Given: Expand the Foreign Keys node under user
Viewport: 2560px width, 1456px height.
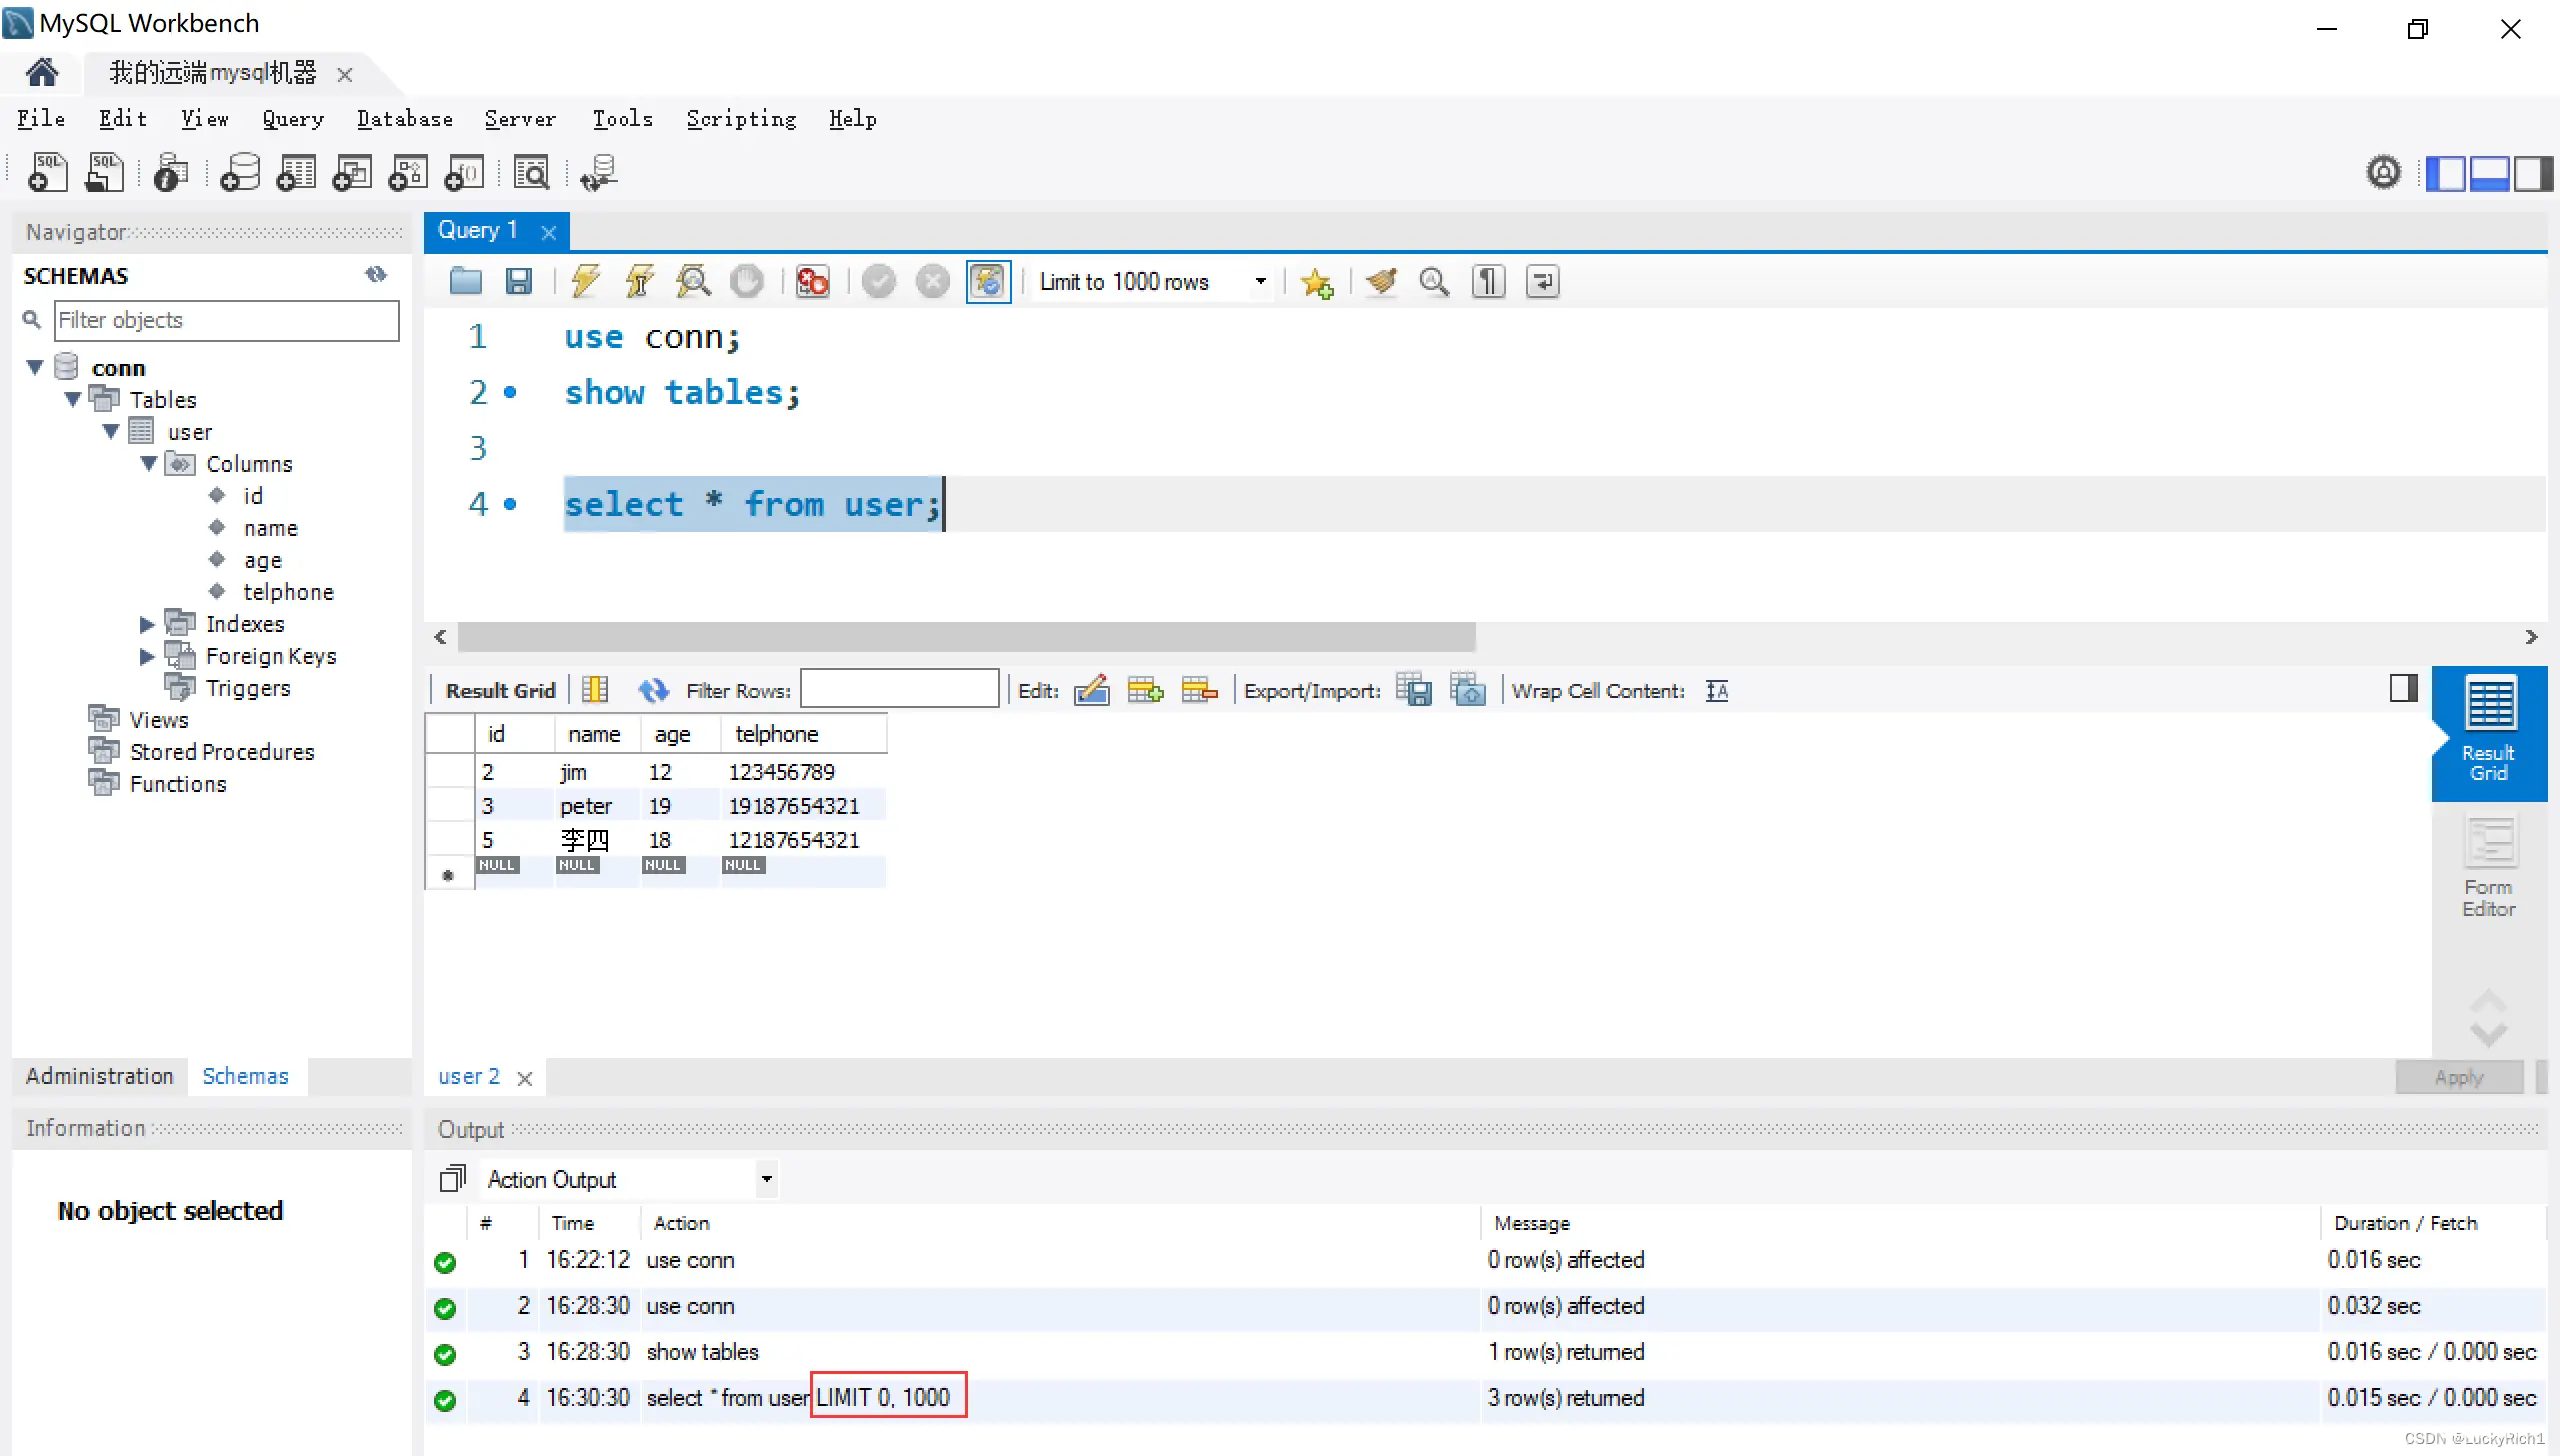Looking at the screenshot, I should (149, 654).
